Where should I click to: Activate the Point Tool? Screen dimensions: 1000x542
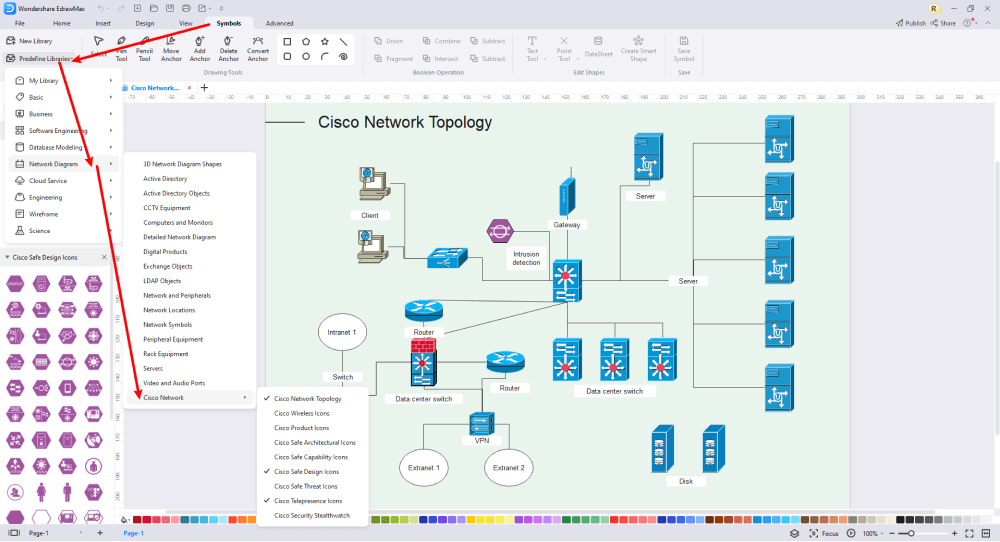[x=564, y=49]
